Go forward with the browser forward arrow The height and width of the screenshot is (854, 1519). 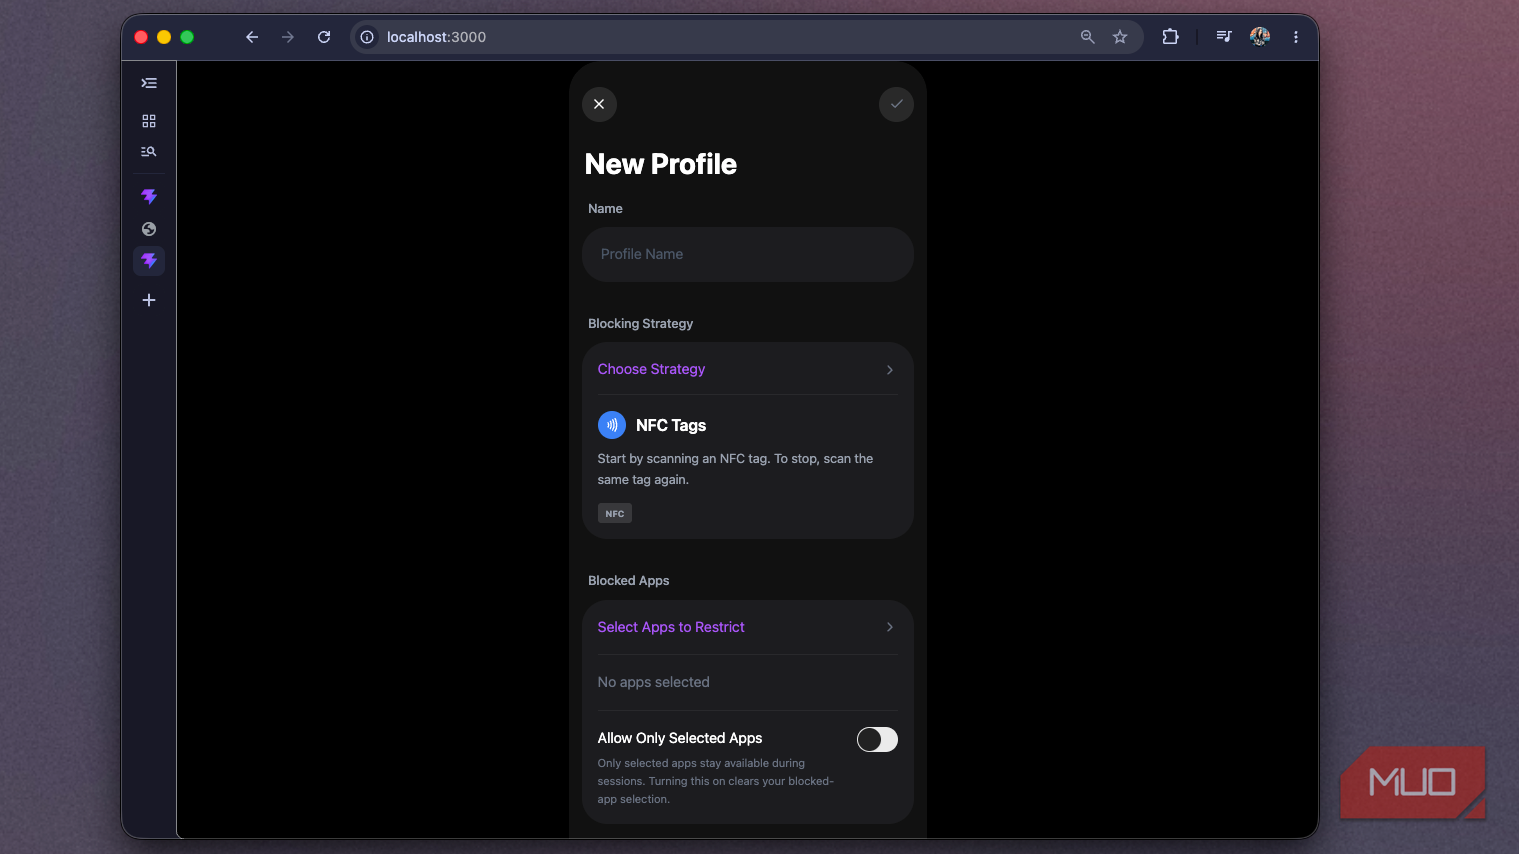[x=288, y=37]
